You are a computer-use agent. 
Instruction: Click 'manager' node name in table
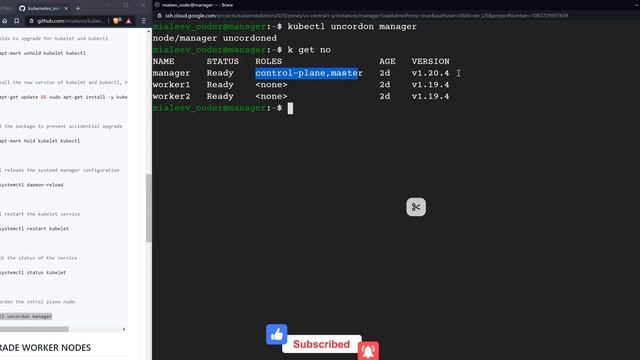click(171, 73)
